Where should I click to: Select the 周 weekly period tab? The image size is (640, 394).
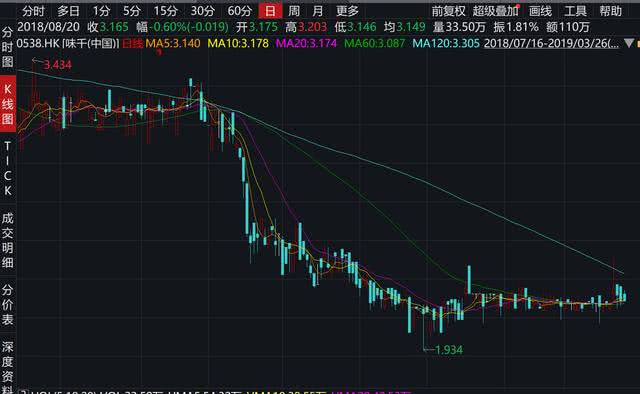click(294, 11)
